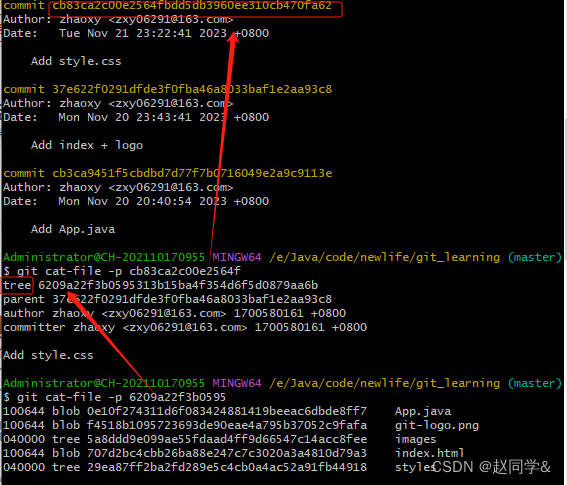Click the second prompt's (master) branch label

point(535,383)
